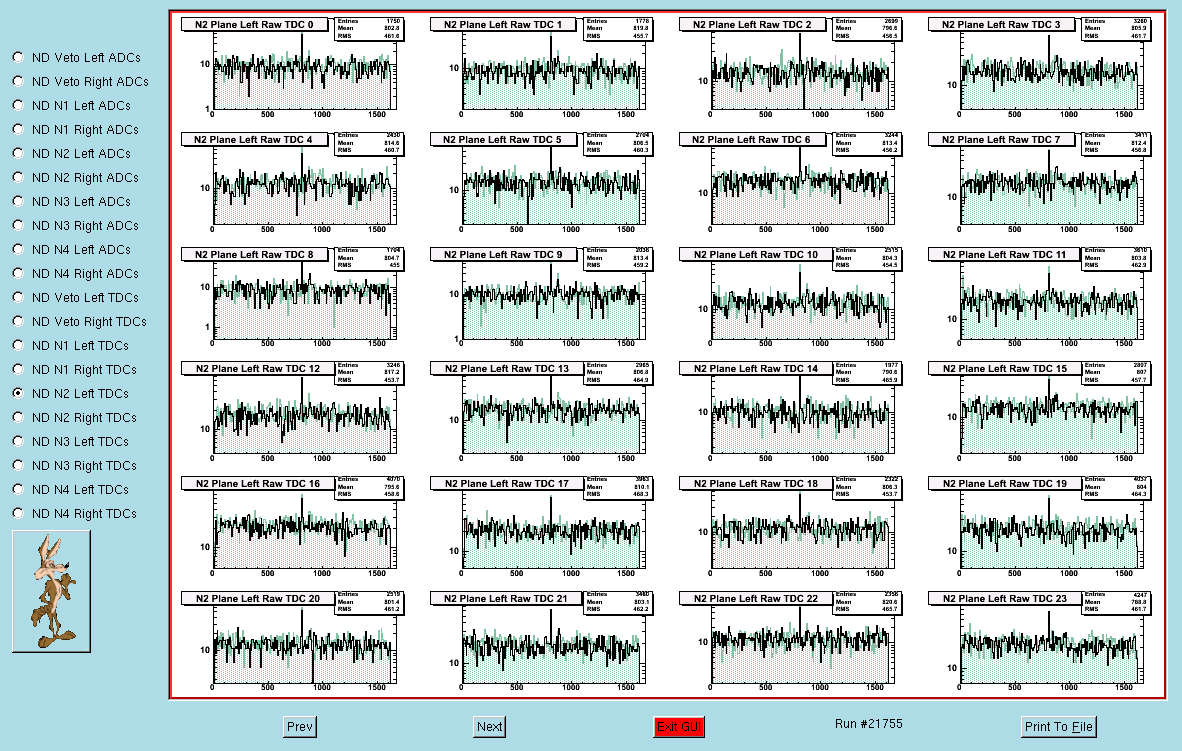Image resolution: width=1182 pixels, height=751 pixels.
Task: Click the coyote cartoon image
Action: tap(51, 591)
